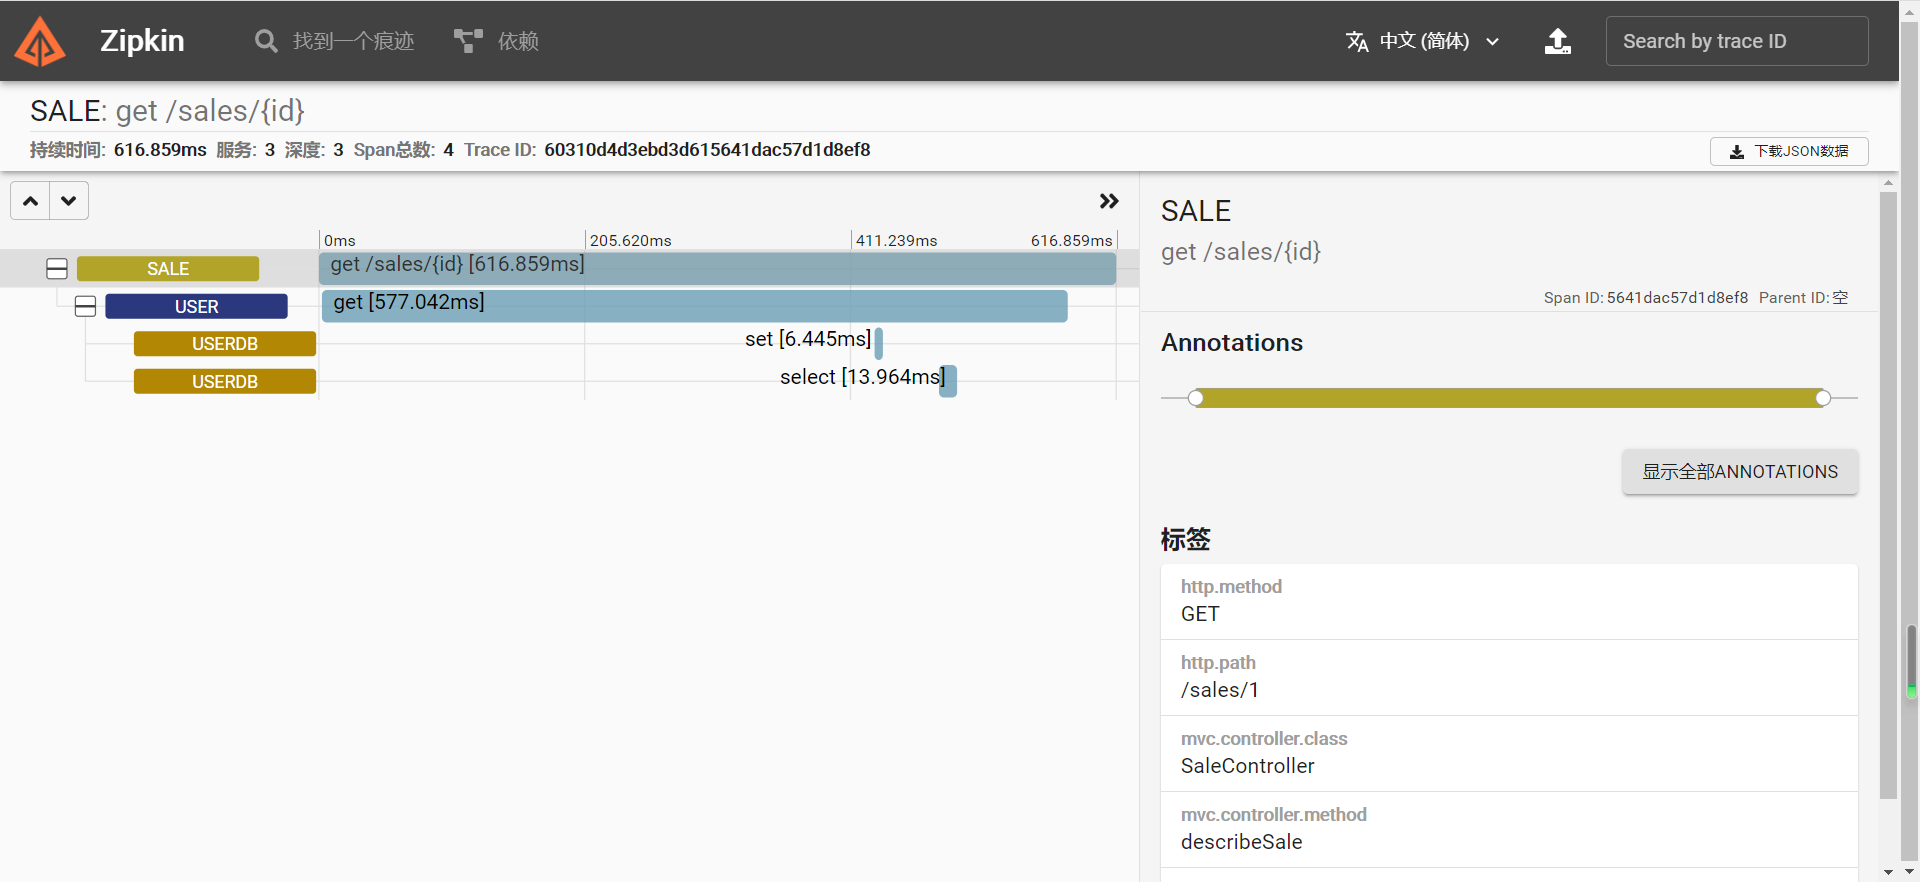Click the last annotation marker on timeline

click(x=1823, y=398)
